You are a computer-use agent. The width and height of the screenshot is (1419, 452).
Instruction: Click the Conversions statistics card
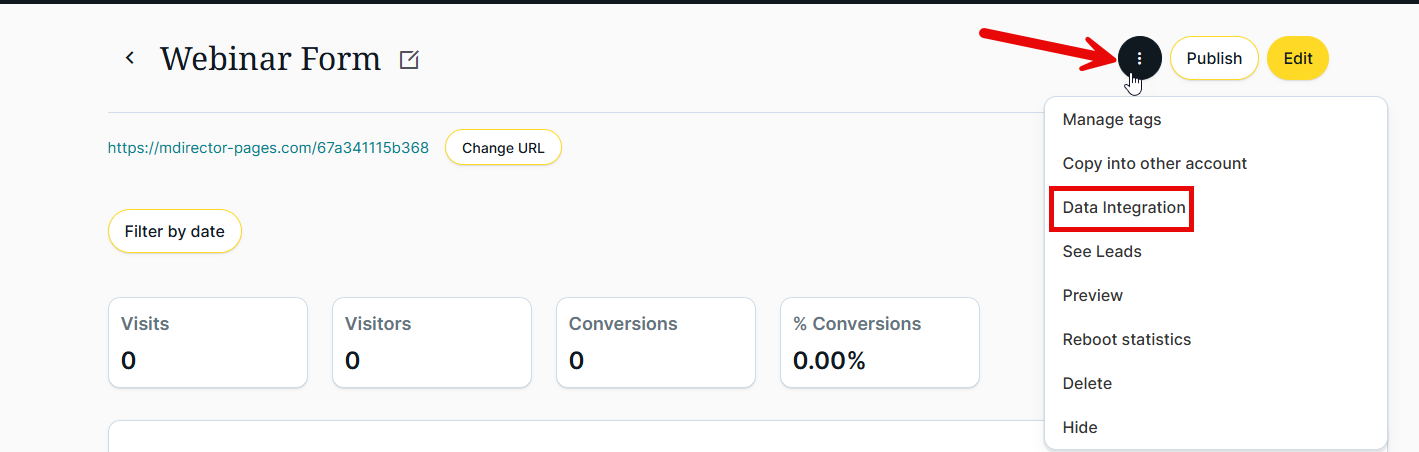(655, 342)
